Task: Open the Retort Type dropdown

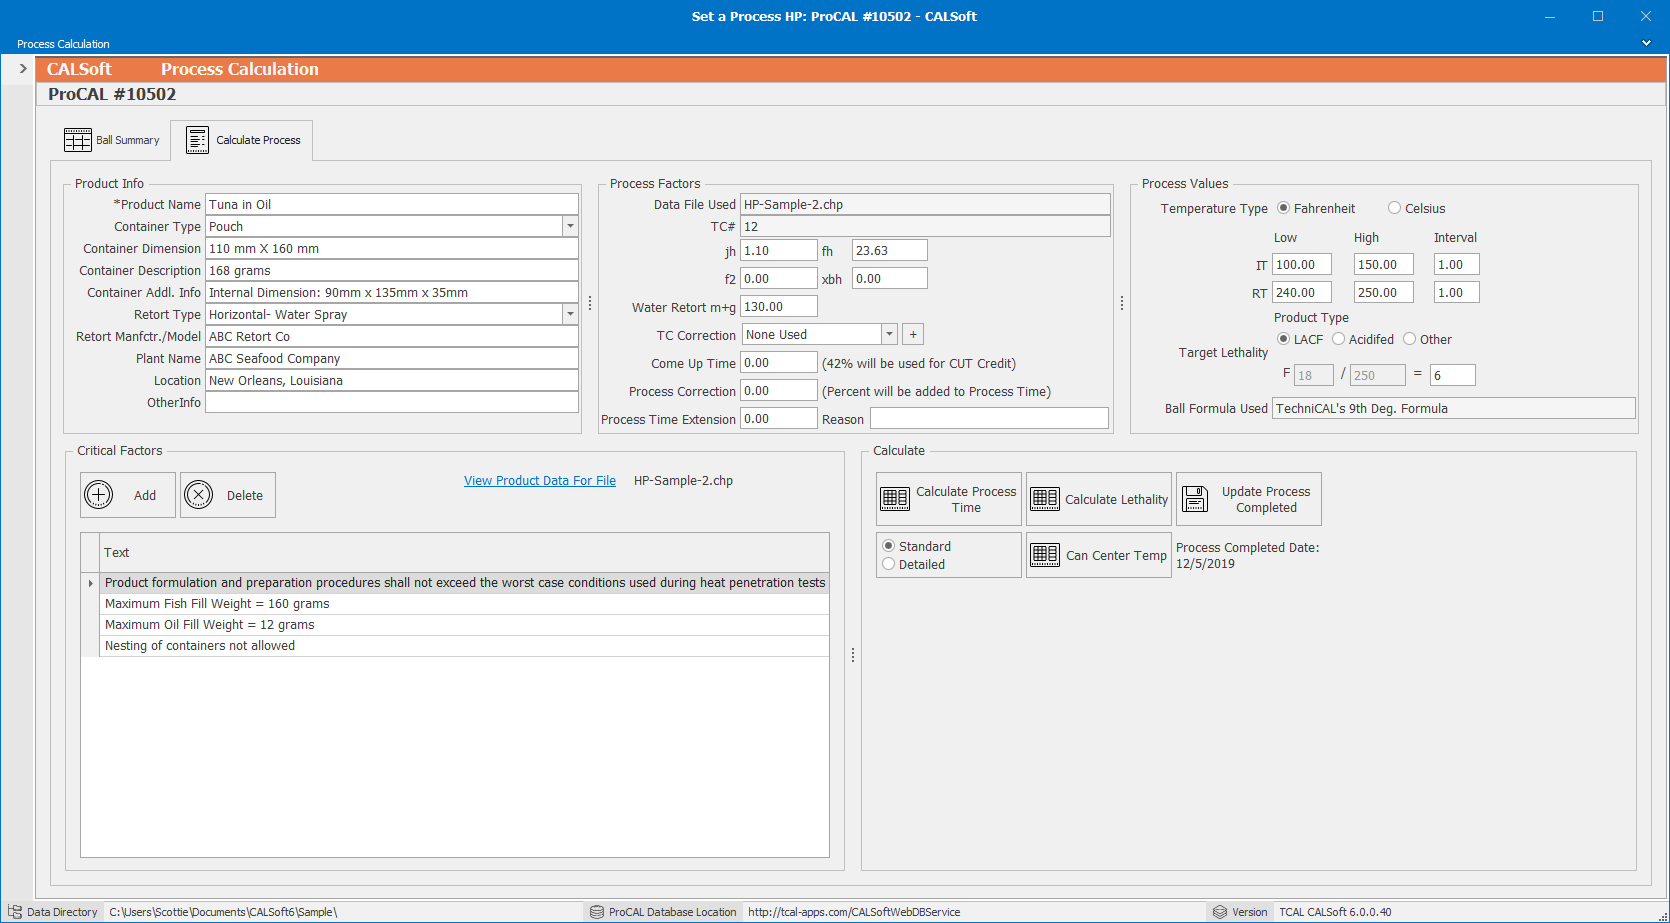Action: pos(570,315)
